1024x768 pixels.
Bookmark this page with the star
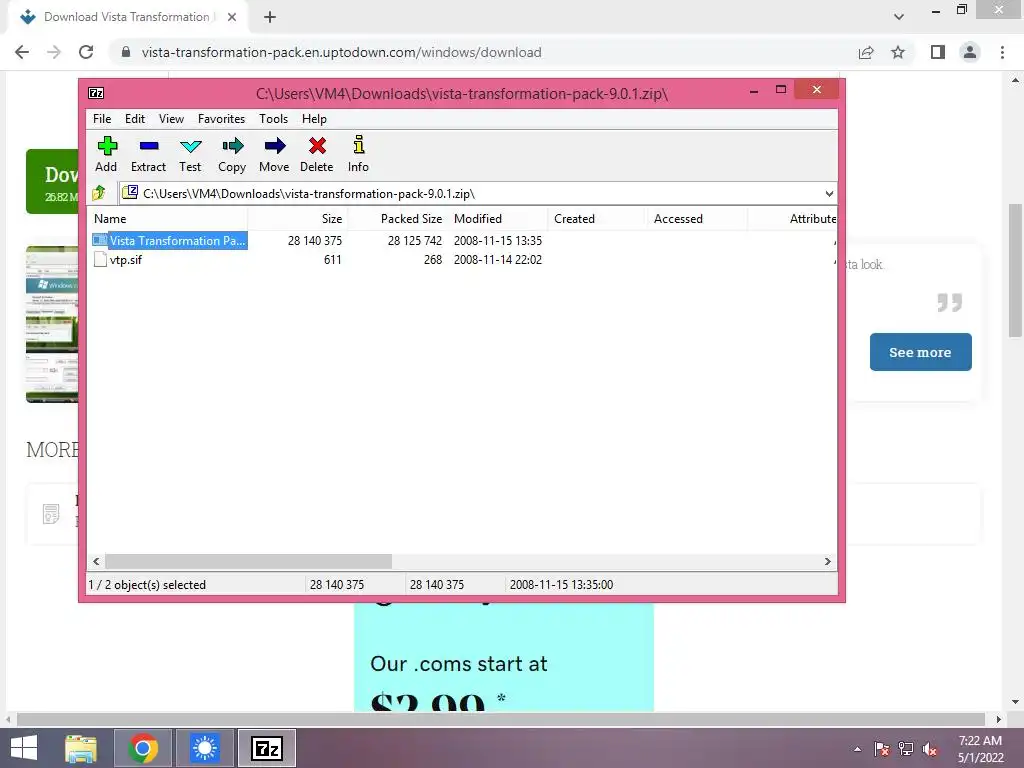898,52
